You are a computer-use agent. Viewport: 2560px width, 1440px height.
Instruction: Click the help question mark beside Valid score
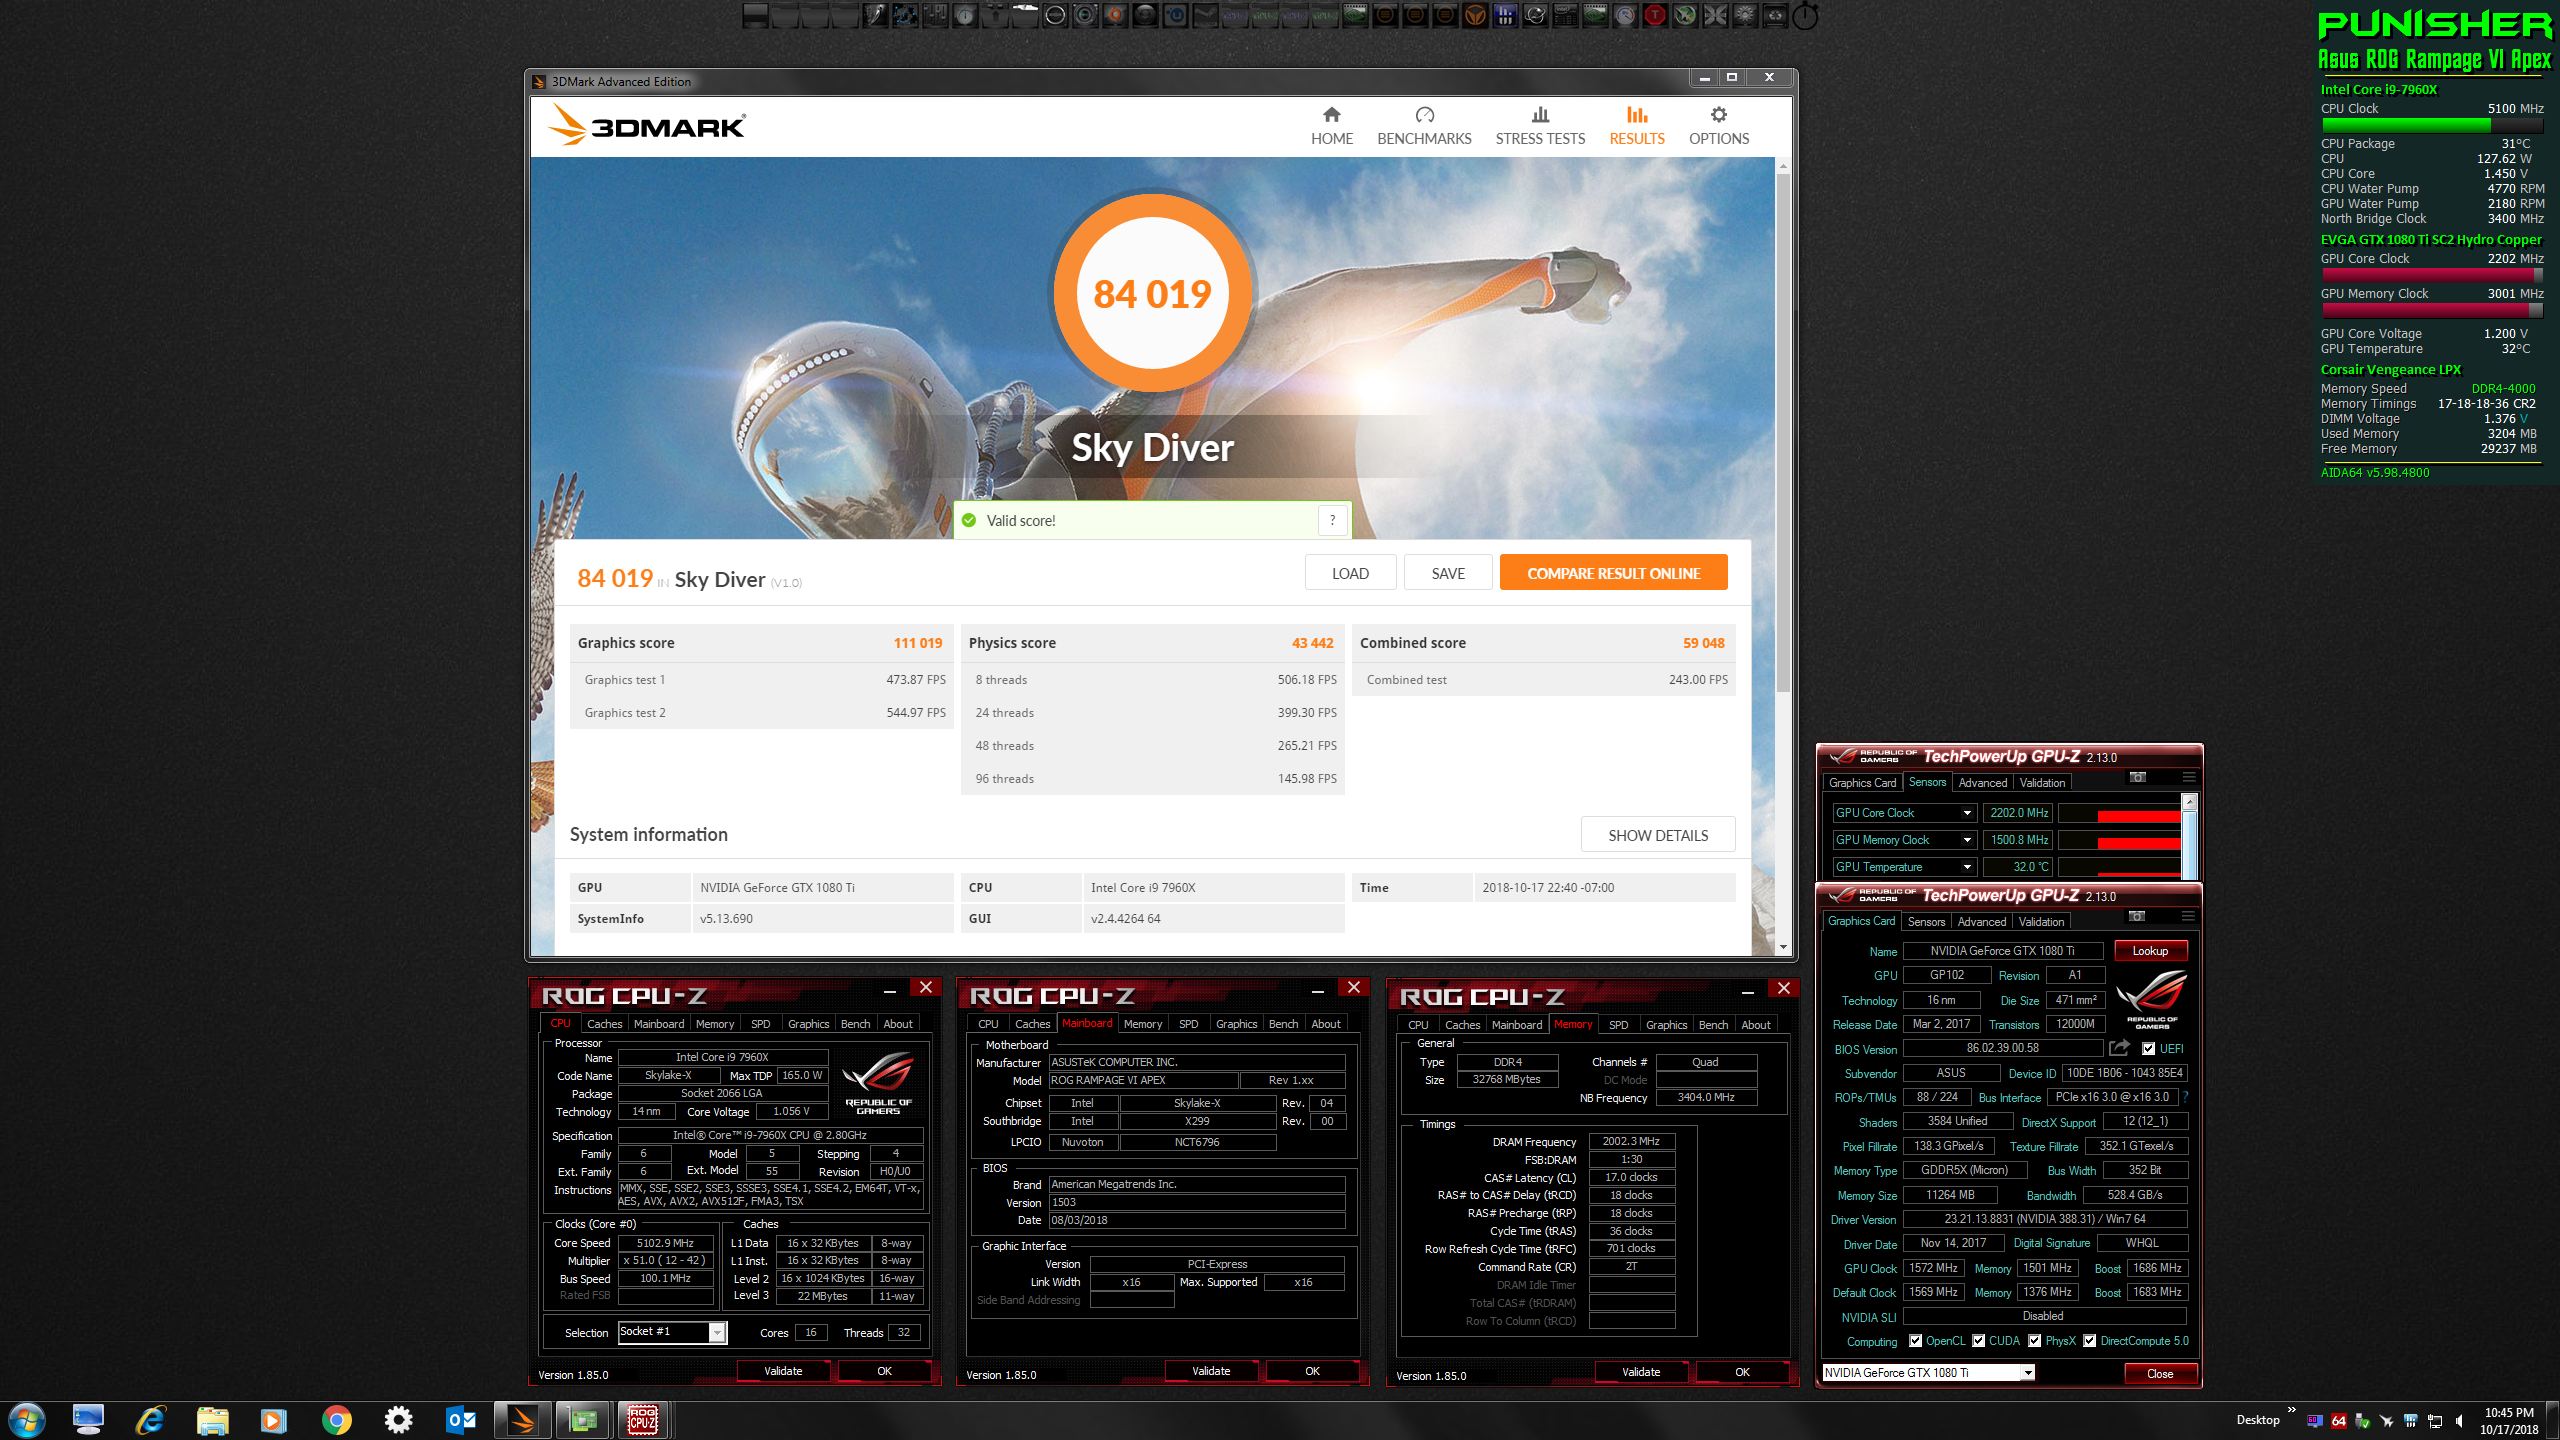coord(1331,520)
